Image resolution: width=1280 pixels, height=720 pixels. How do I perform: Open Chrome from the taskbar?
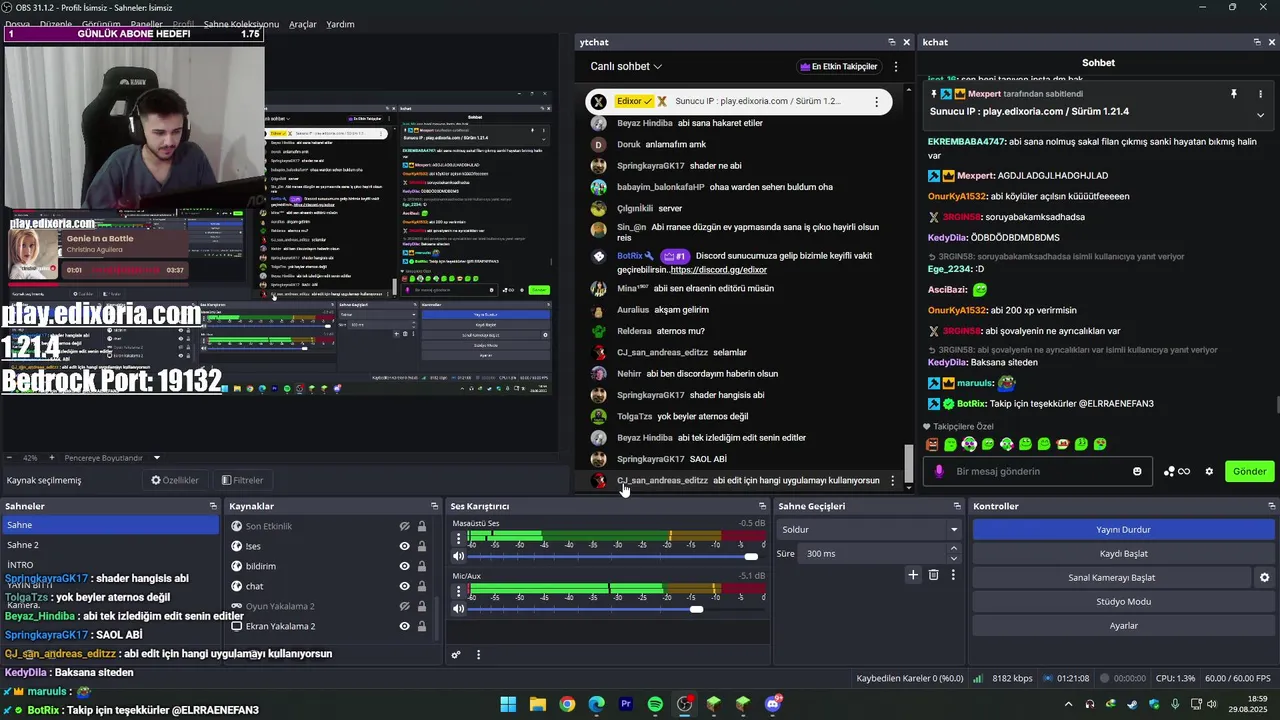click(x=567, y=704)
